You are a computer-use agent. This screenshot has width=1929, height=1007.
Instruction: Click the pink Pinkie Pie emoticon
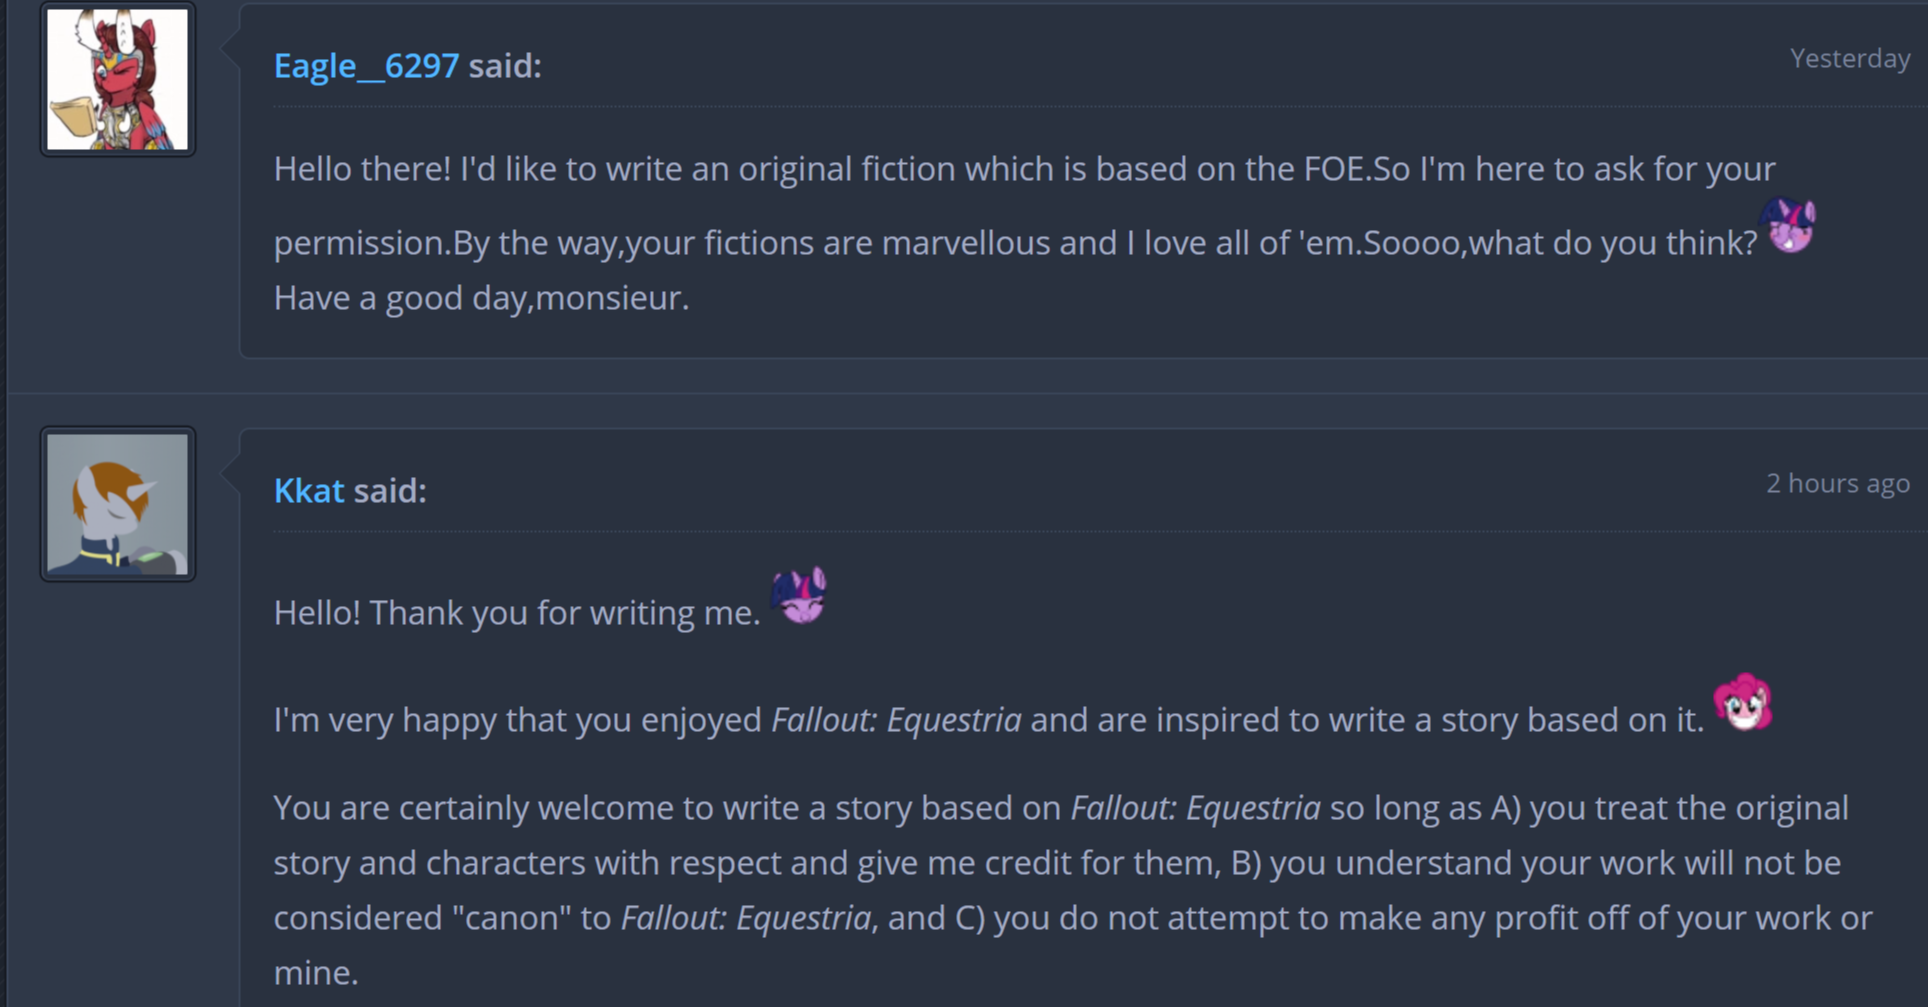click(x=1743, y=702)
